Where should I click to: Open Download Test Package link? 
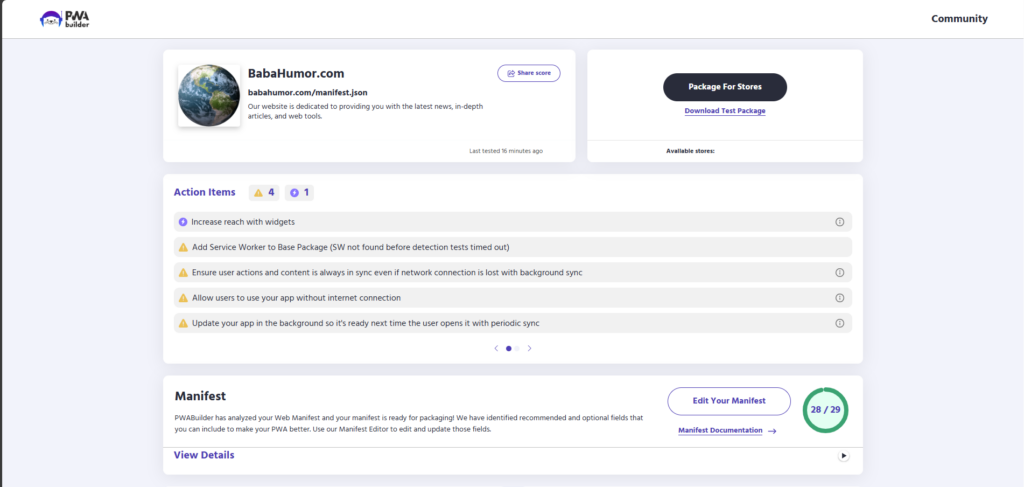click(725, 111)
